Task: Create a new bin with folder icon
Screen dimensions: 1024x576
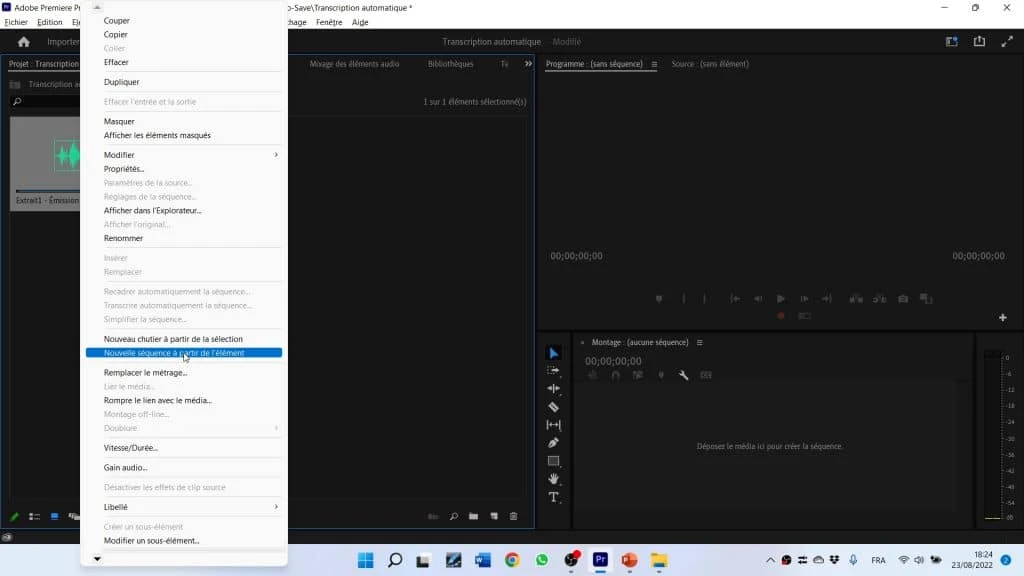Action: (x=473, y=517)
